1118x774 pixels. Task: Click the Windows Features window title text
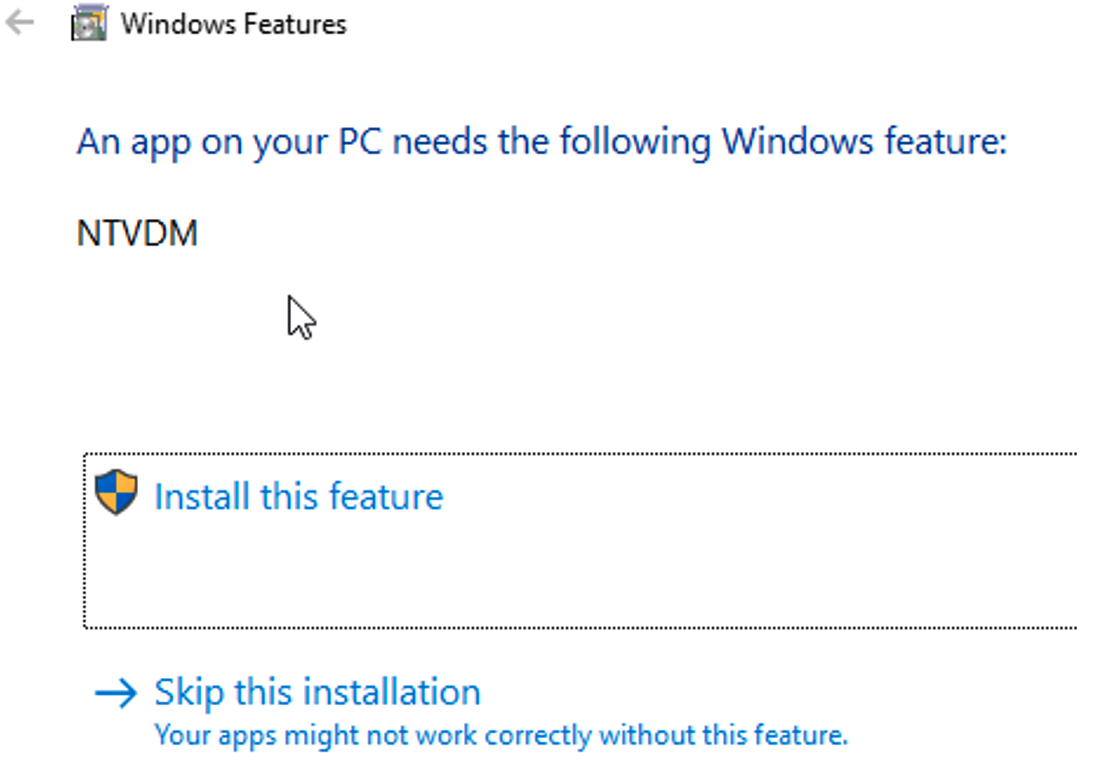point(234,24)
